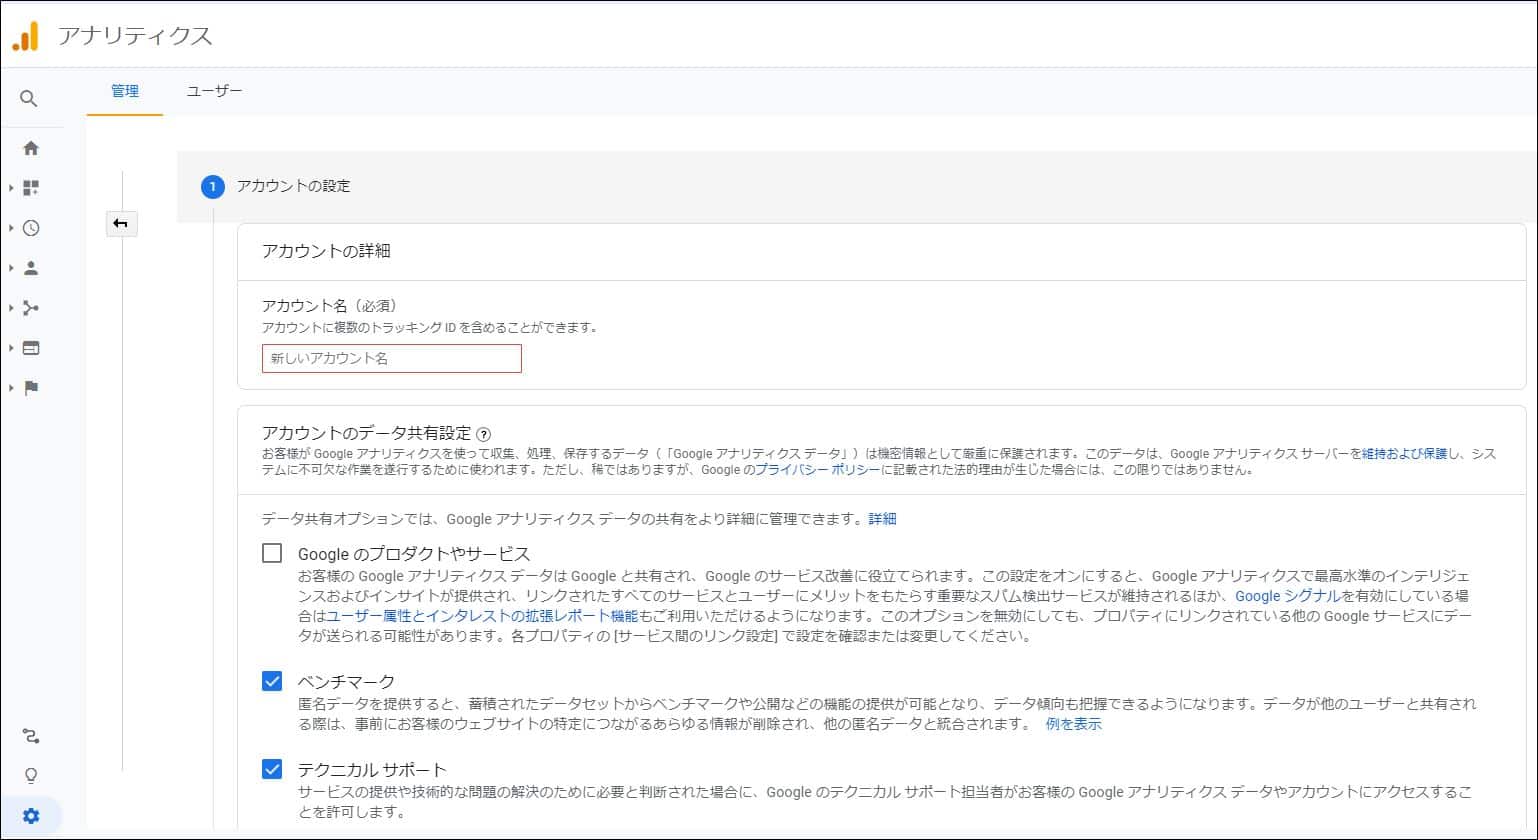
Task: Open the Discover lightbulb icon
Action: (31, 776)
